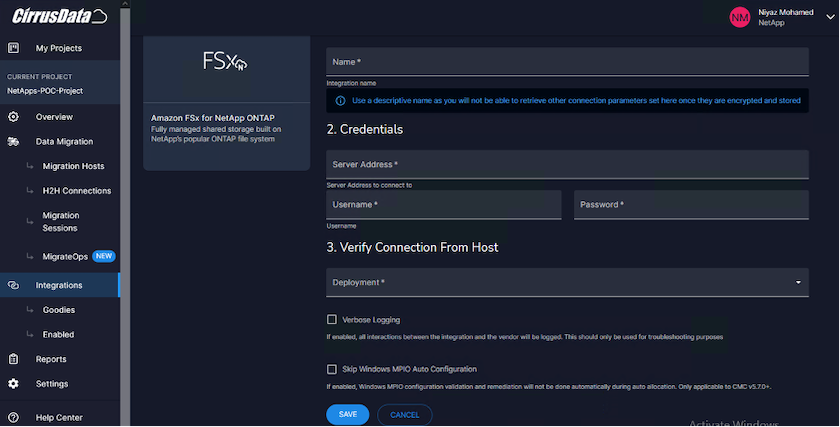
Task: Click the Cancel button
Action: 405,414
